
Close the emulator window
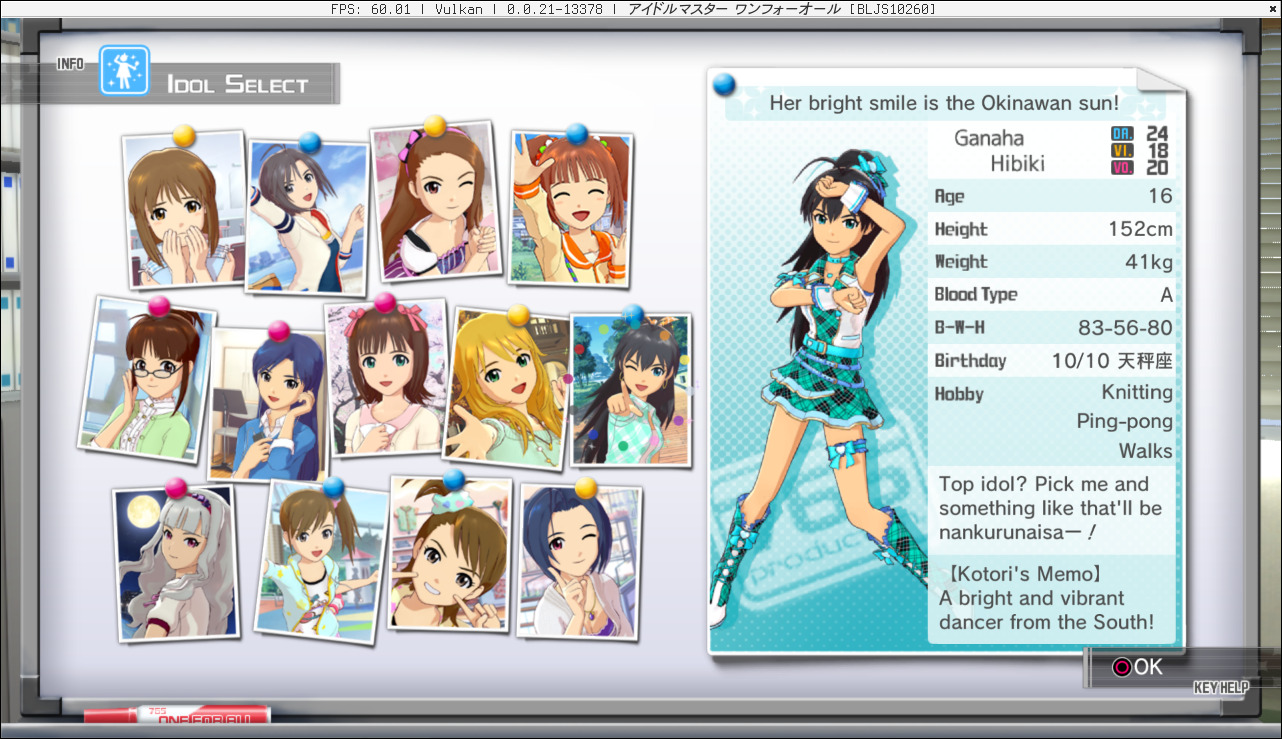click(1272, 8)
